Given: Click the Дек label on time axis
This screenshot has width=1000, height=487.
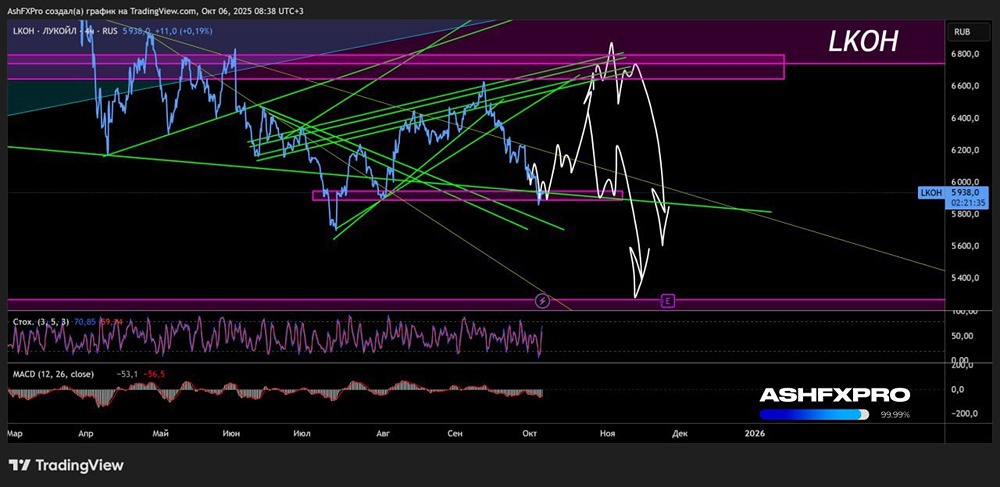Looking at the screenshot, I should tap(680, 434).
